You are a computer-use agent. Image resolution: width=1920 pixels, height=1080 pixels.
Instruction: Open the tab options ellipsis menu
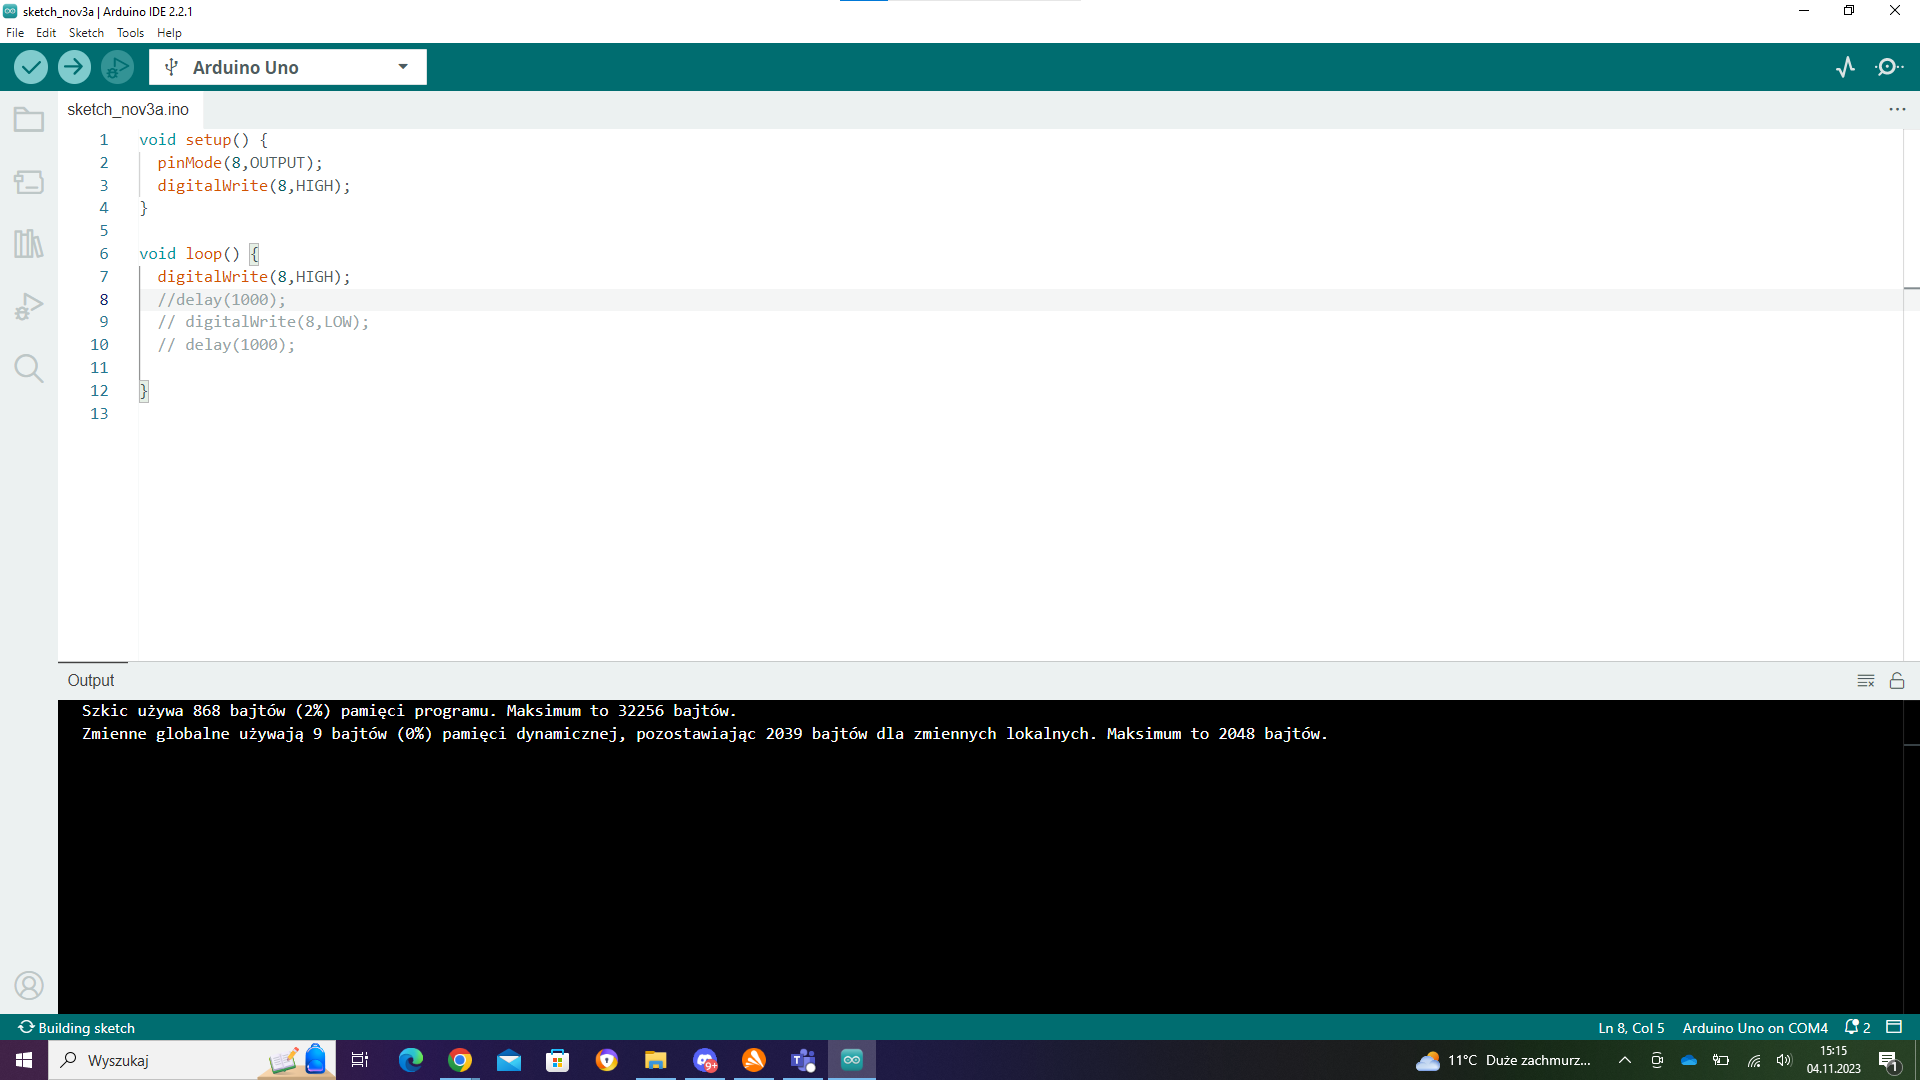pos(1897,109)
